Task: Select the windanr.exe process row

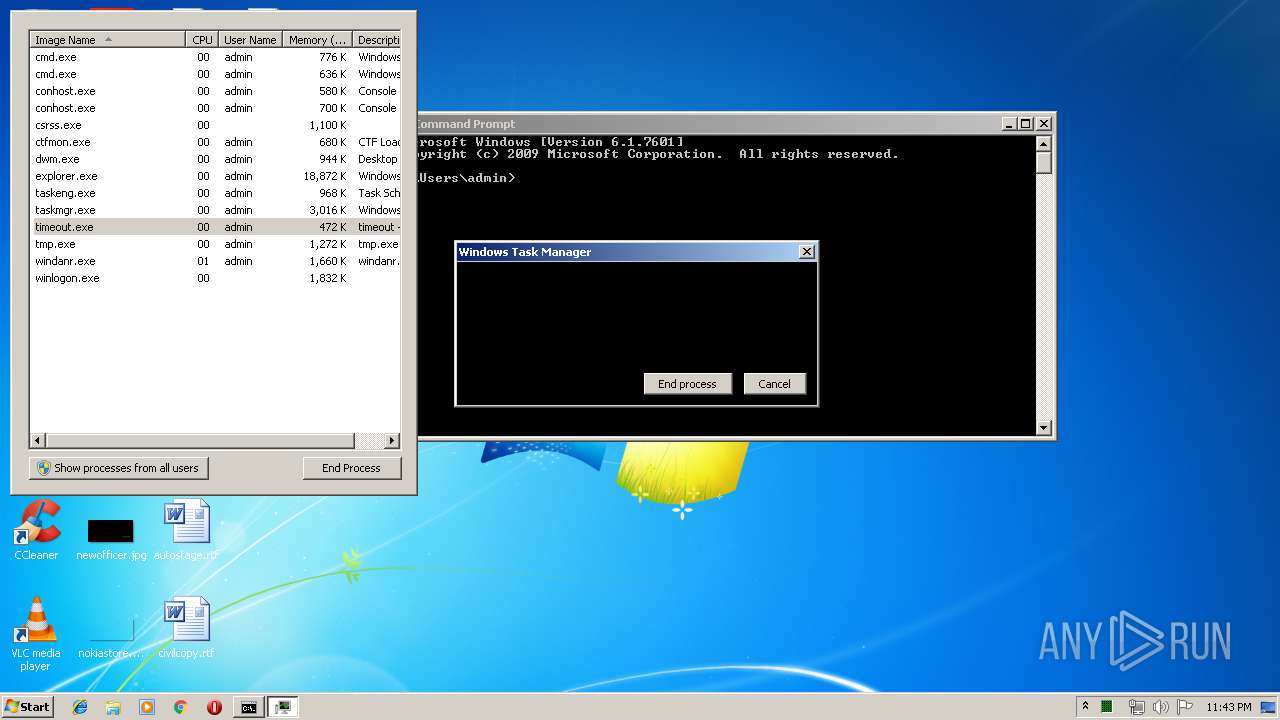Action: (215, 261)
